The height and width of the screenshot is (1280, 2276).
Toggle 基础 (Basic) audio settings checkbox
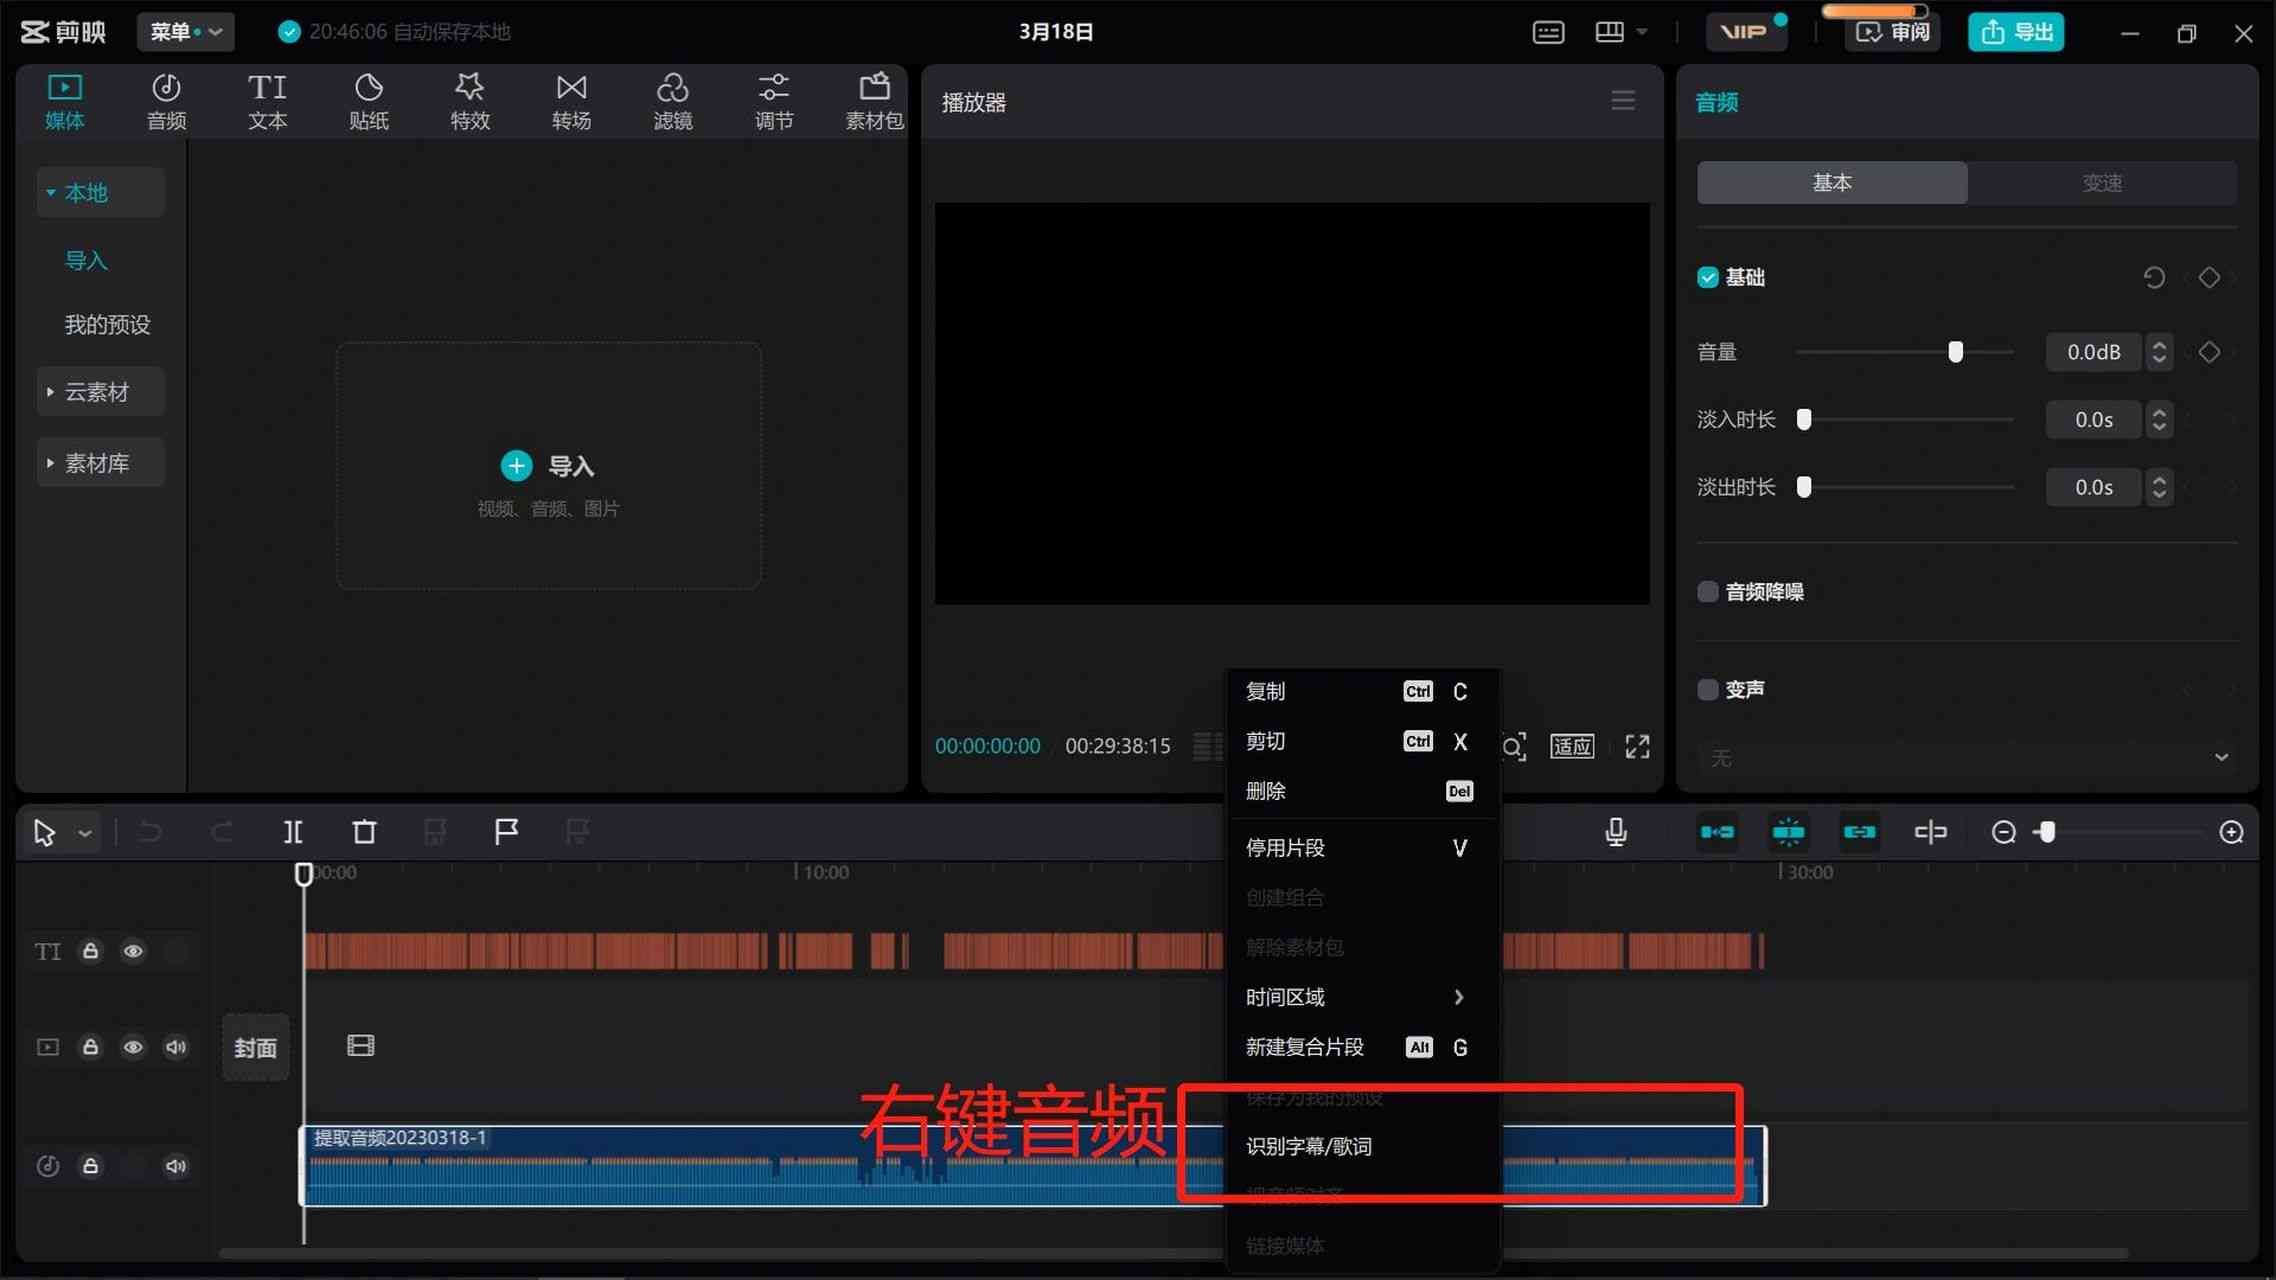tap(1707, 277)
